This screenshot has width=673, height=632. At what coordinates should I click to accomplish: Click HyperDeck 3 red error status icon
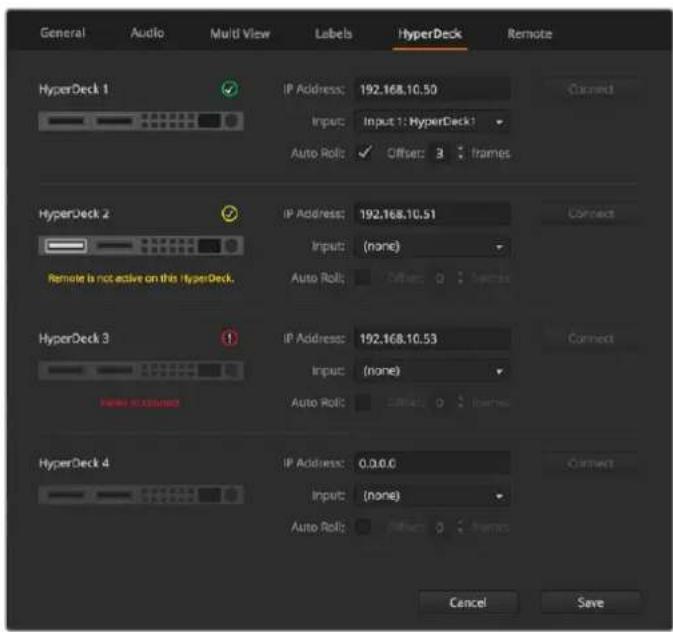230,338
